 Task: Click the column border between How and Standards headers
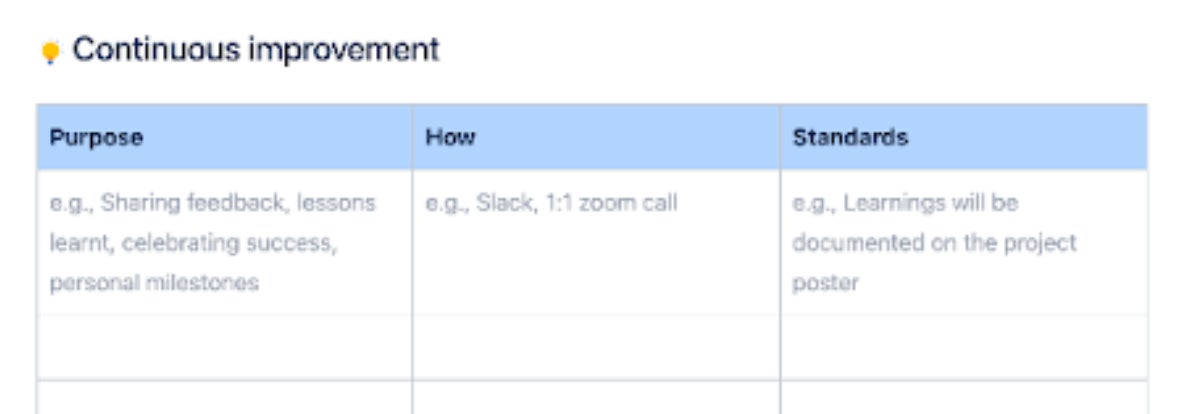[780, 137]
